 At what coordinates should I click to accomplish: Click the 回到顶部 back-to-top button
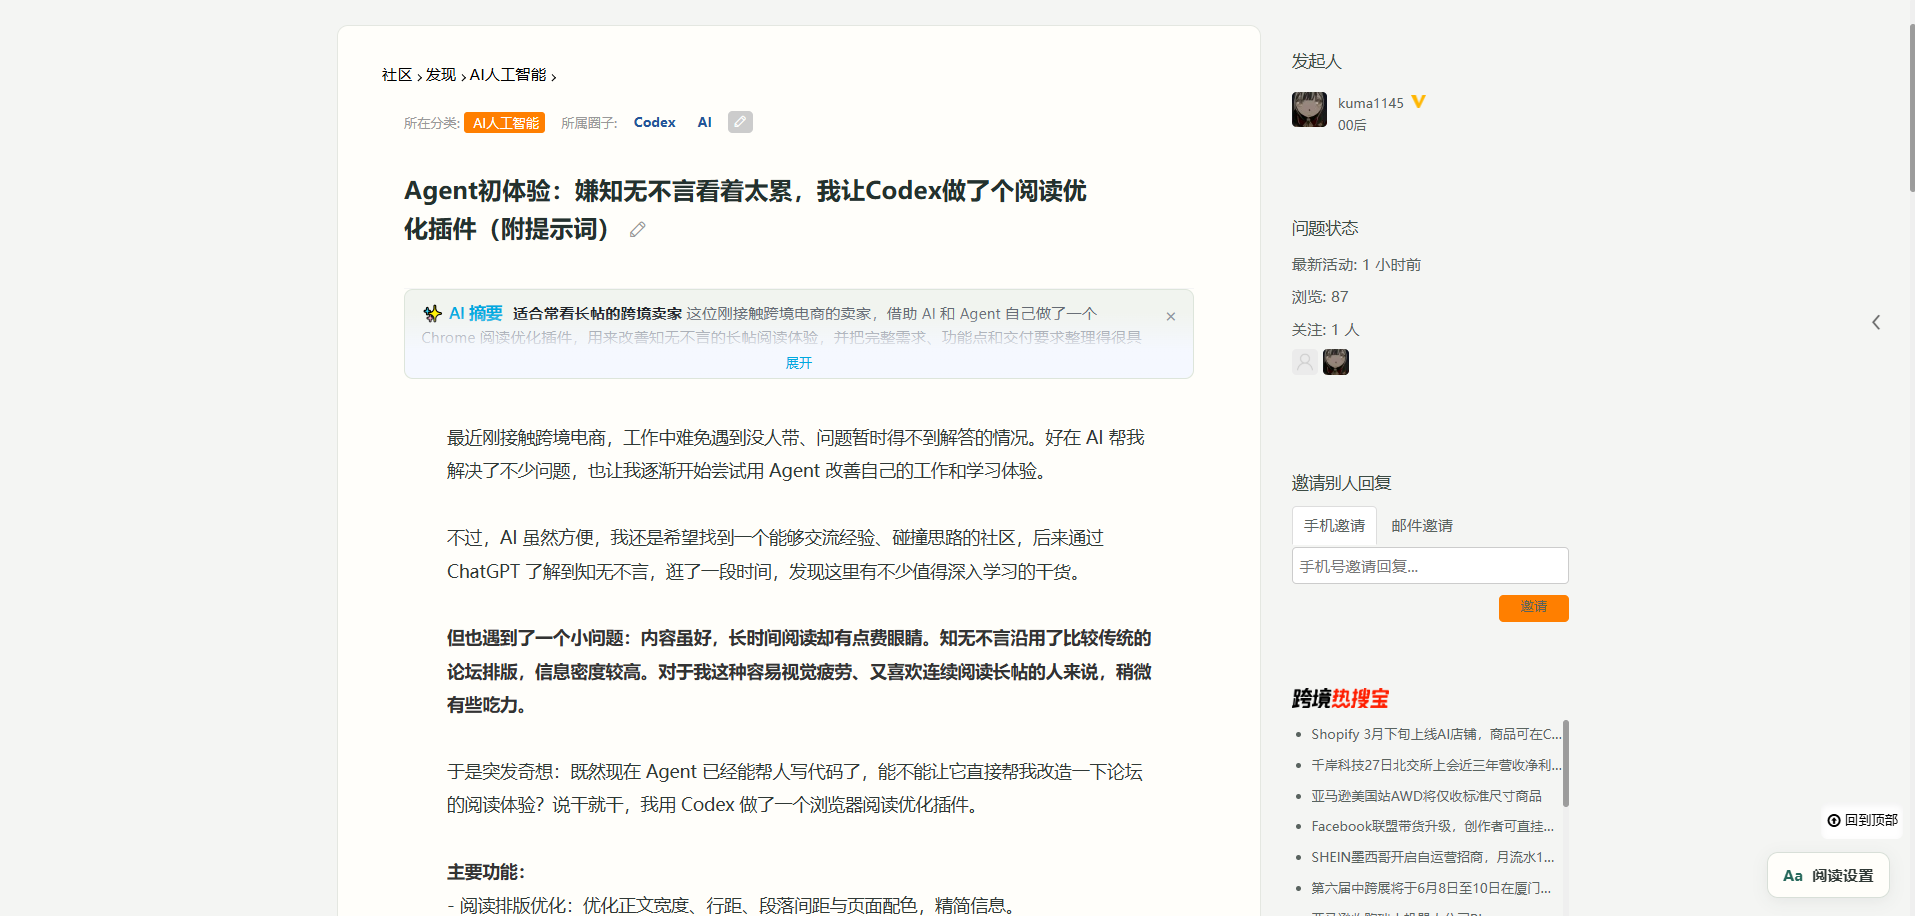1862,820
